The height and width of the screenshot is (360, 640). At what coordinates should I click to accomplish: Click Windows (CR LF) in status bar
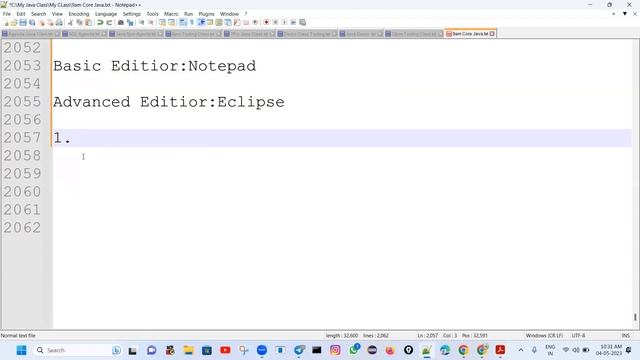(x=544, y=336)
